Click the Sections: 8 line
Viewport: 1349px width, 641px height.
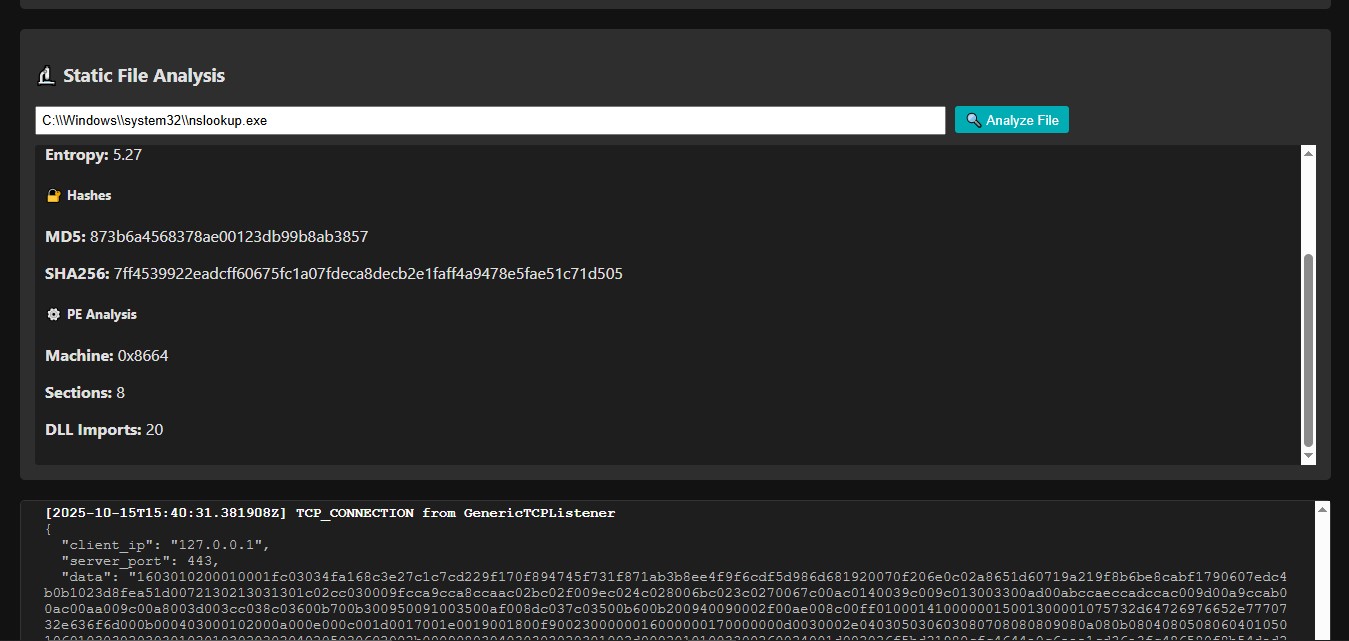click(x=85, y=392)
